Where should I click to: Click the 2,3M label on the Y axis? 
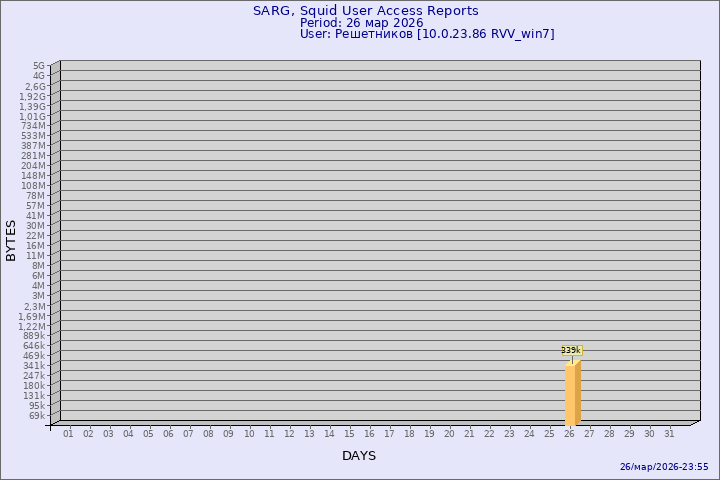pos(34,306)
